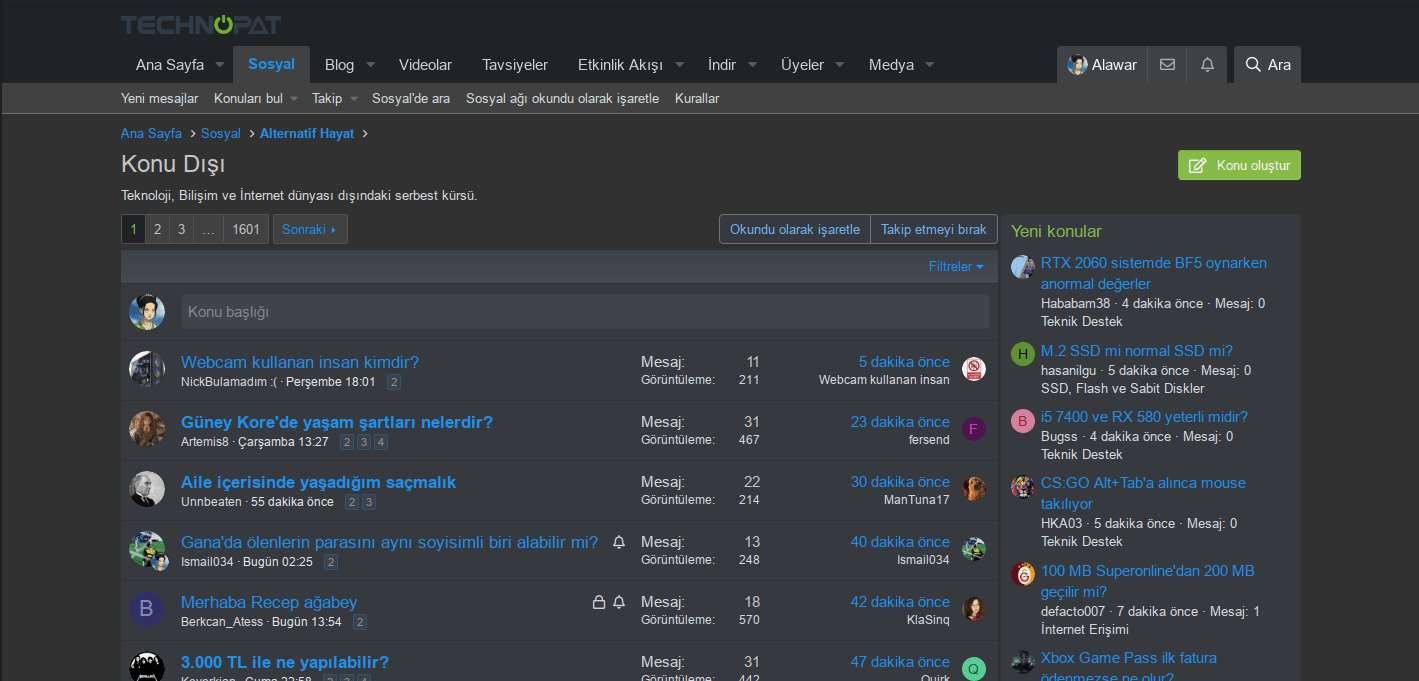Open sidebar topic M.2 SSD mi normal SSD mi?

click(x=1137, y=350)
